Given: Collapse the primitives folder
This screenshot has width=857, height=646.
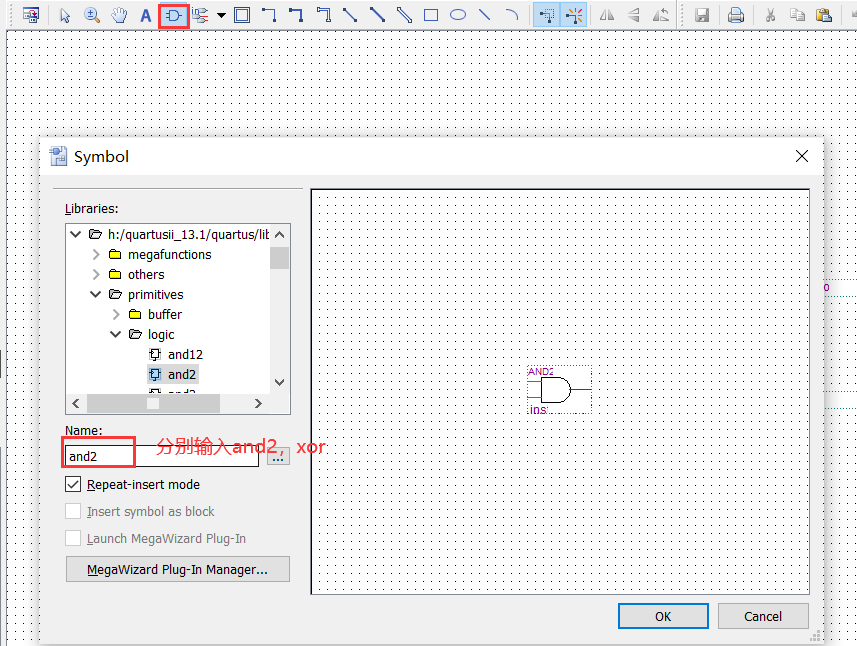Looking at the screenshot, I should (96, 295).
